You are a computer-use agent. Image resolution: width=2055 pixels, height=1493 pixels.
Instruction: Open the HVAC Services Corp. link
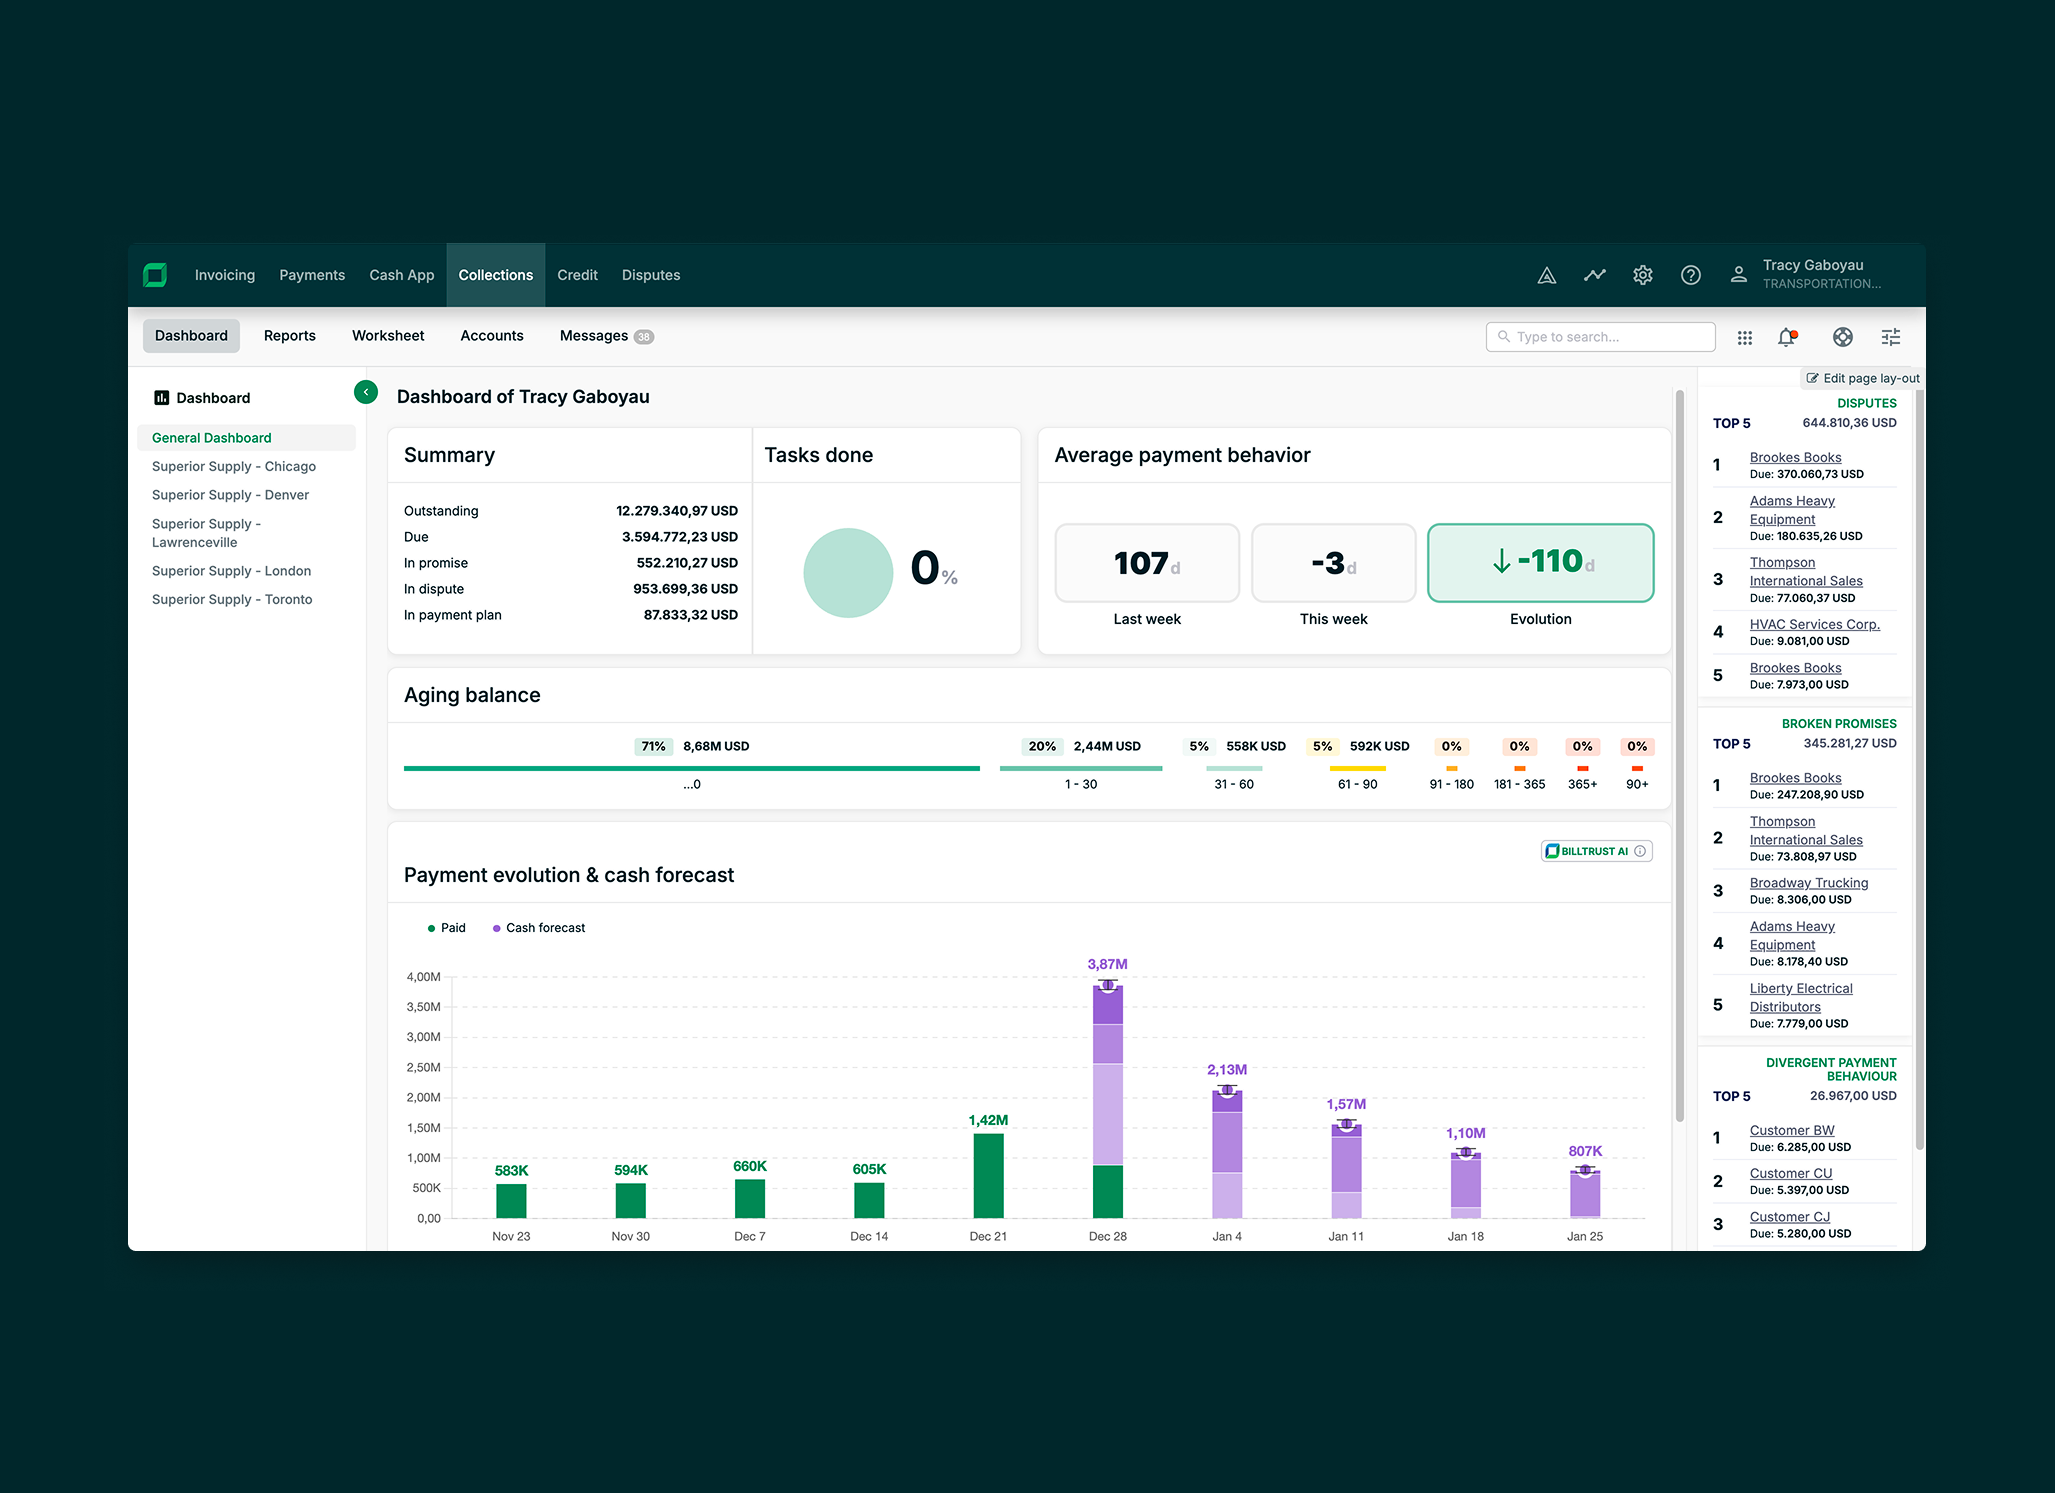1814,624
